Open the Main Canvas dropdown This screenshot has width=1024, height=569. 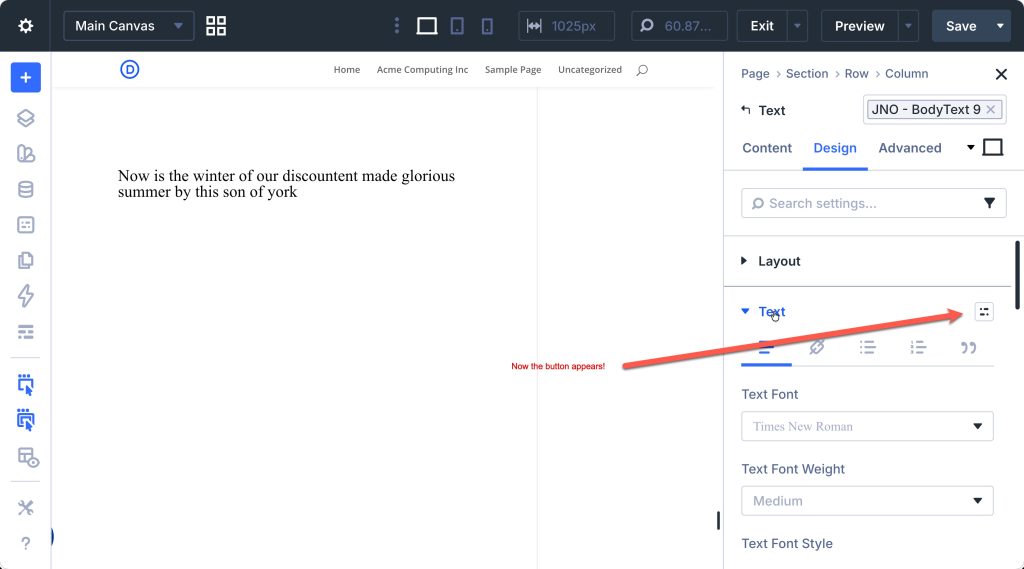point(129,26)
